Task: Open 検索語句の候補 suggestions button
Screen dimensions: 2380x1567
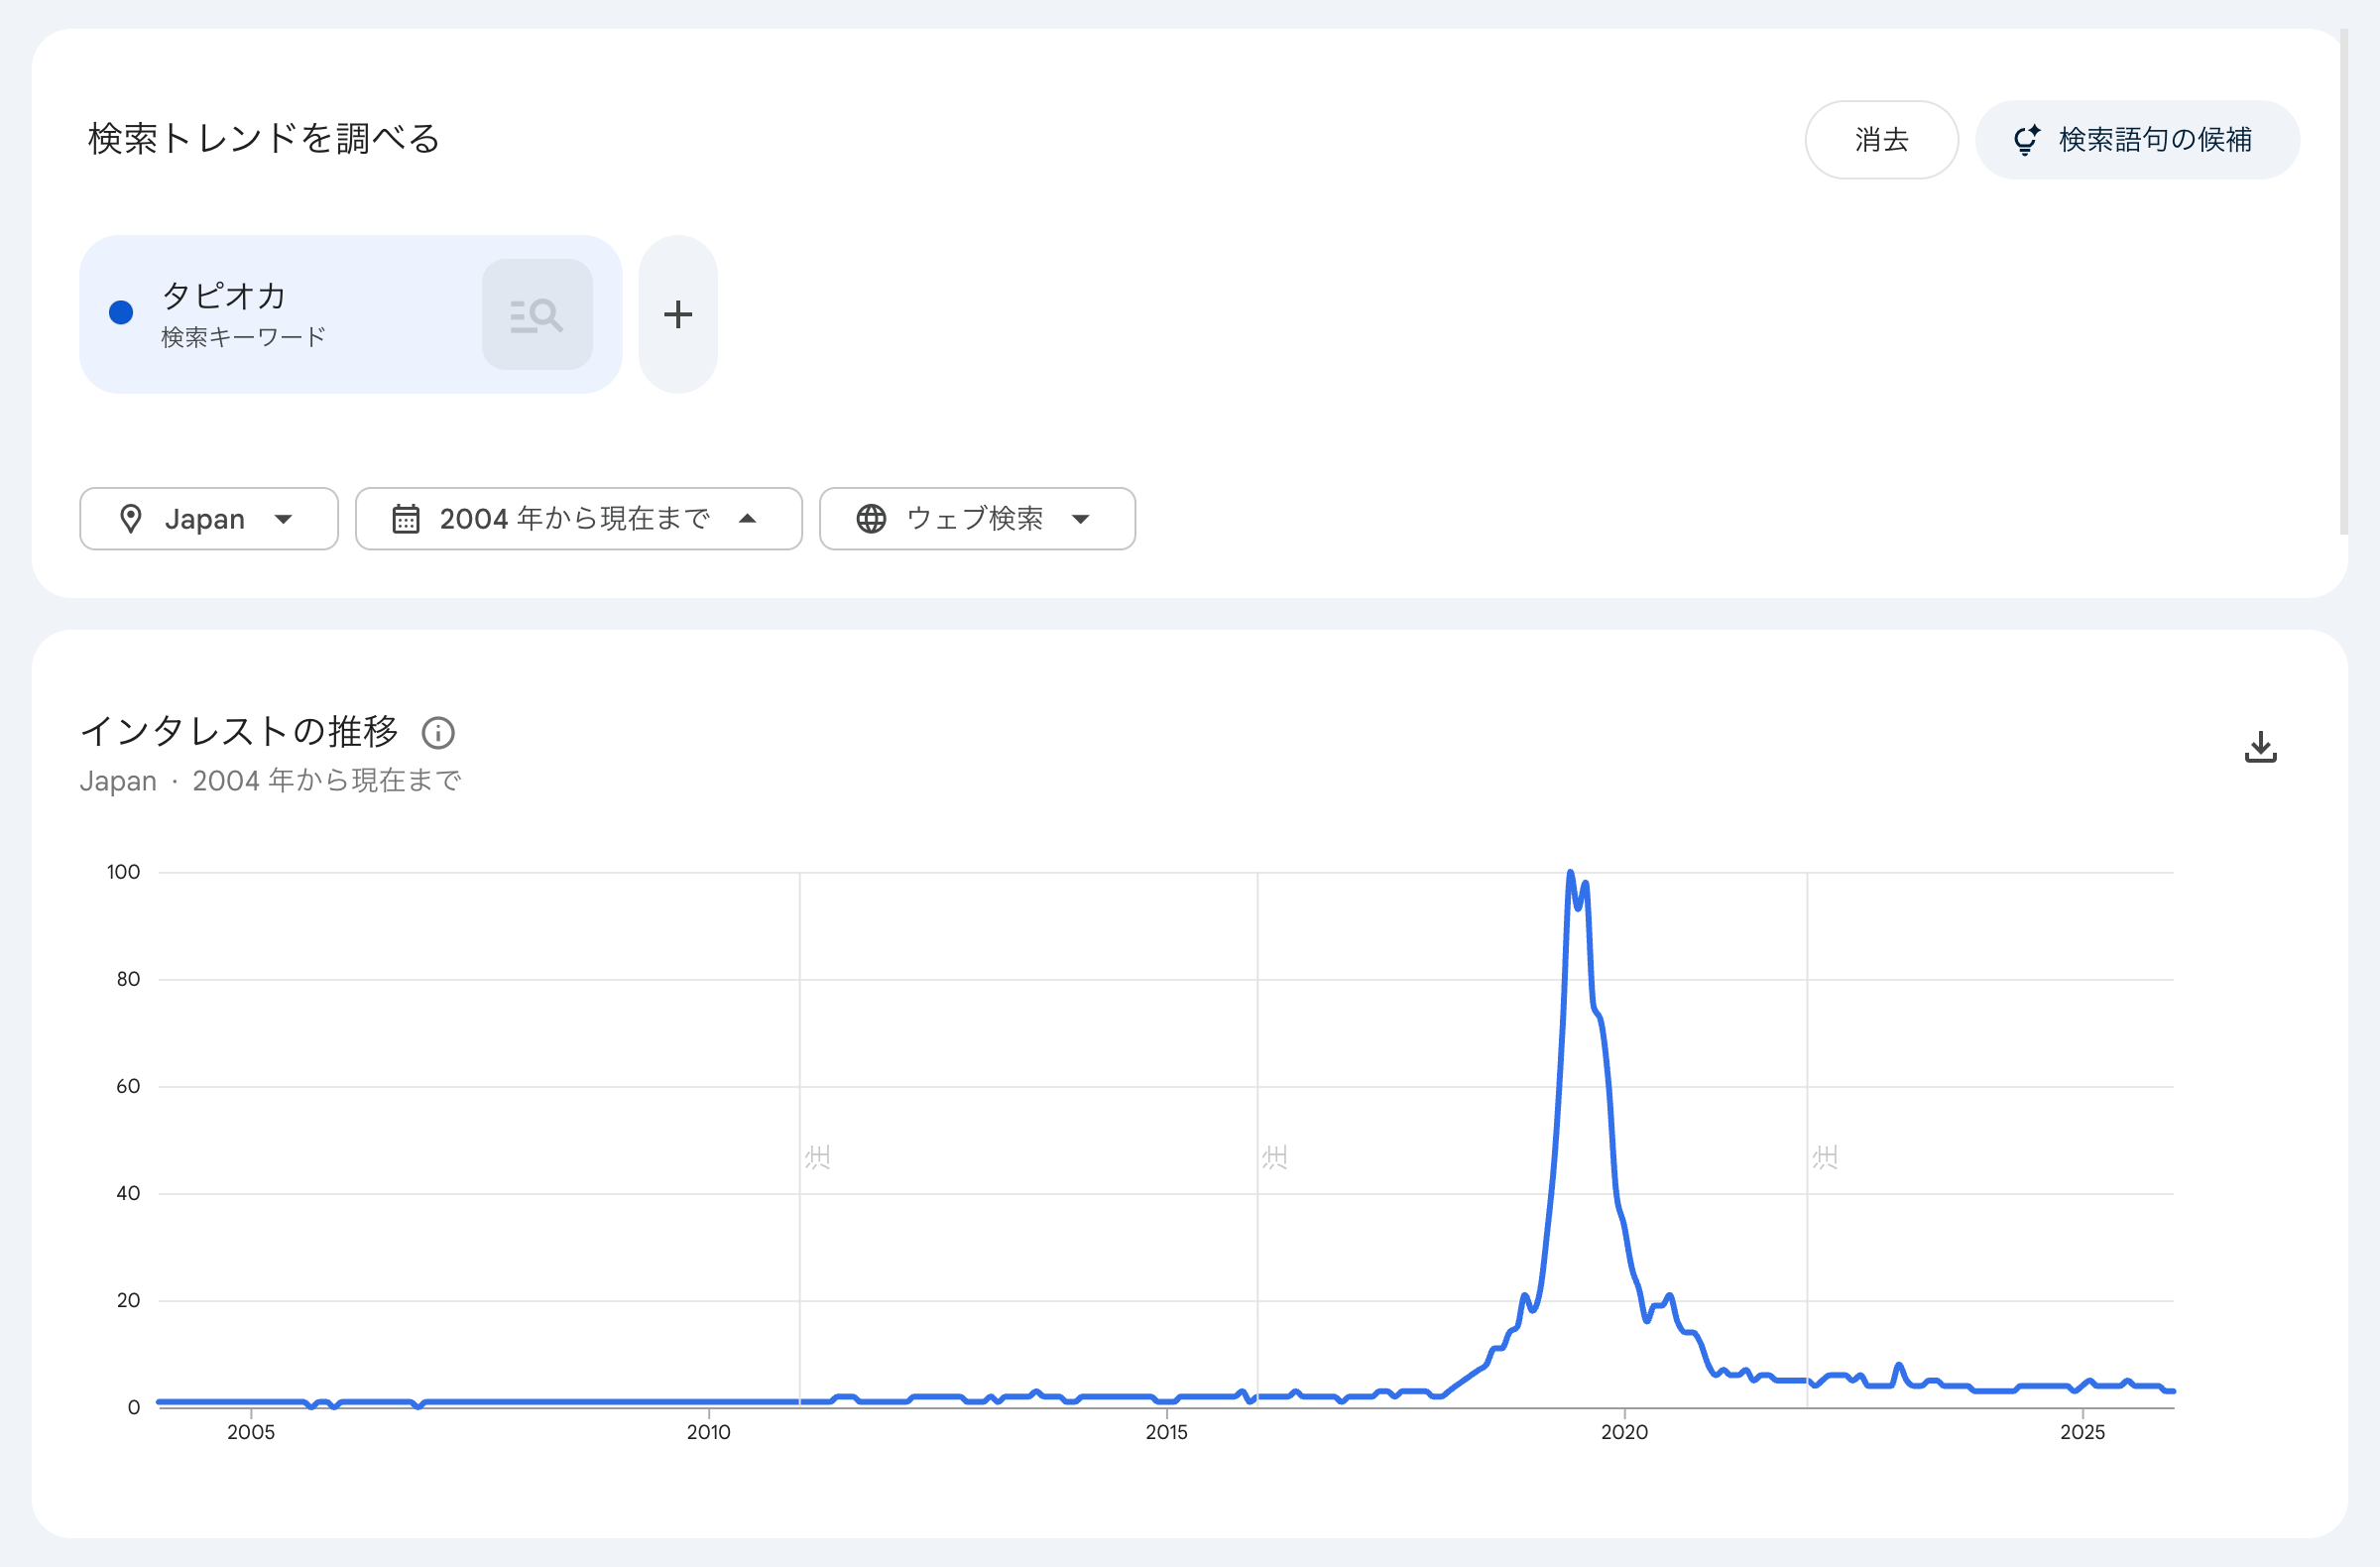Action: point(2137,140)
